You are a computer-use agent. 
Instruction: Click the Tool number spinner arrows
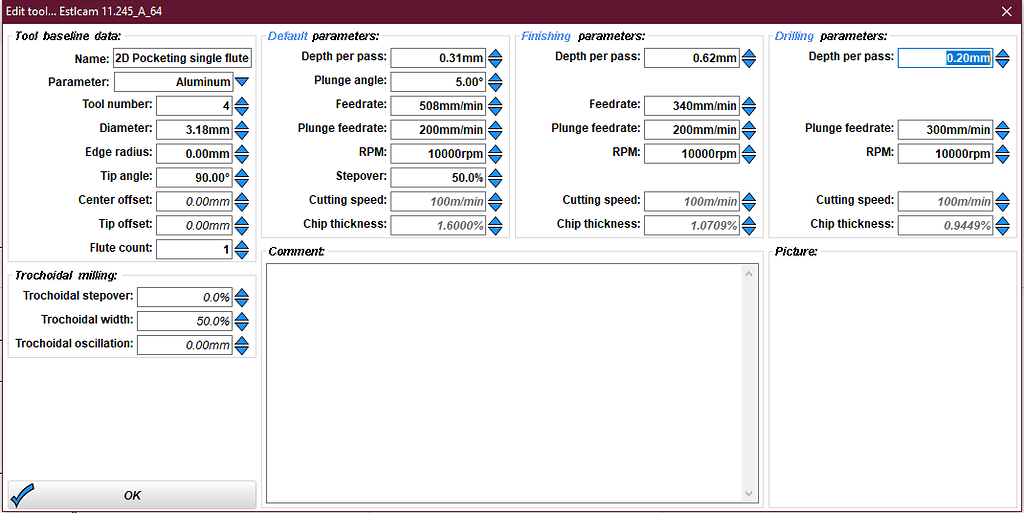pyautogui.click(x=242, y=106)
